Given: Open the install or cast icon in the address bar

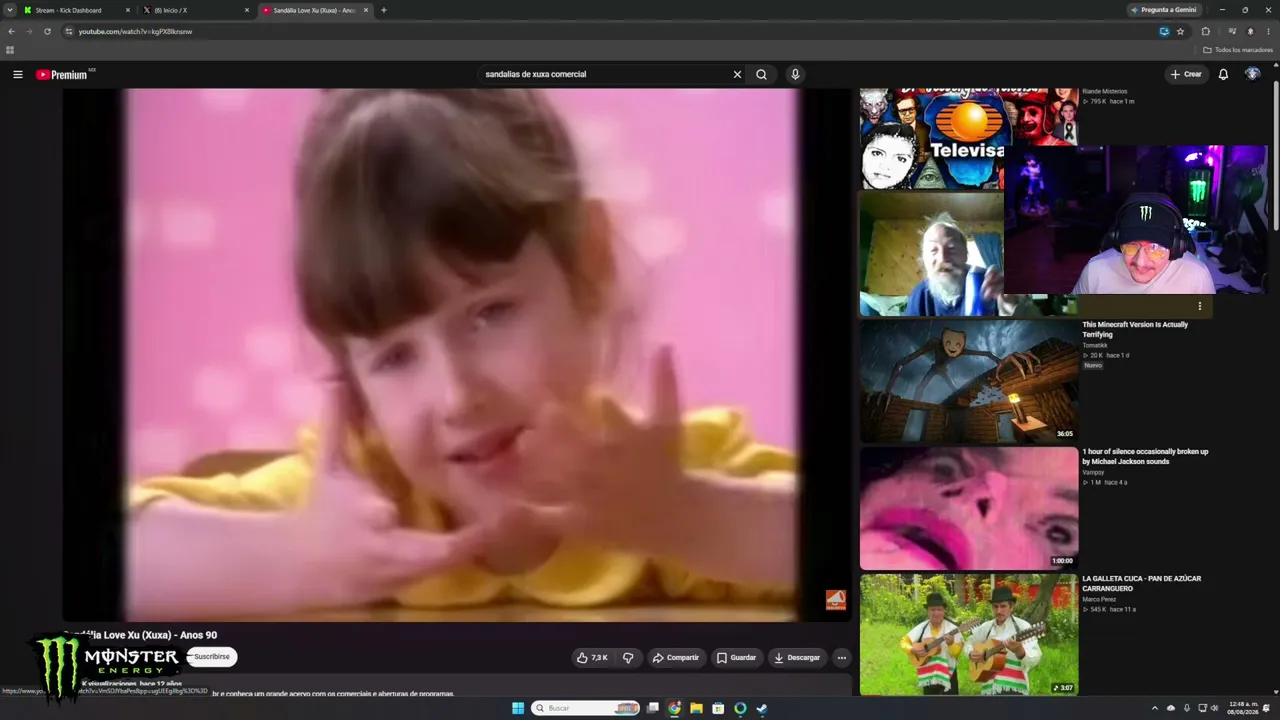Looking at the screenshot, I should pyautogui.click(x=1164, y=31).
